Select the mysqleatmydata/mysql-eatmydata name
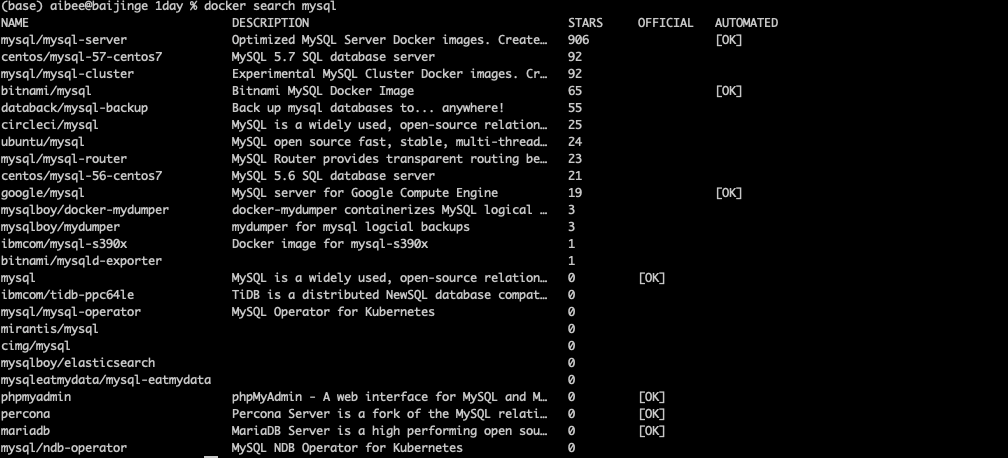This screenshot has width=1008, height=458. point(106,380)
